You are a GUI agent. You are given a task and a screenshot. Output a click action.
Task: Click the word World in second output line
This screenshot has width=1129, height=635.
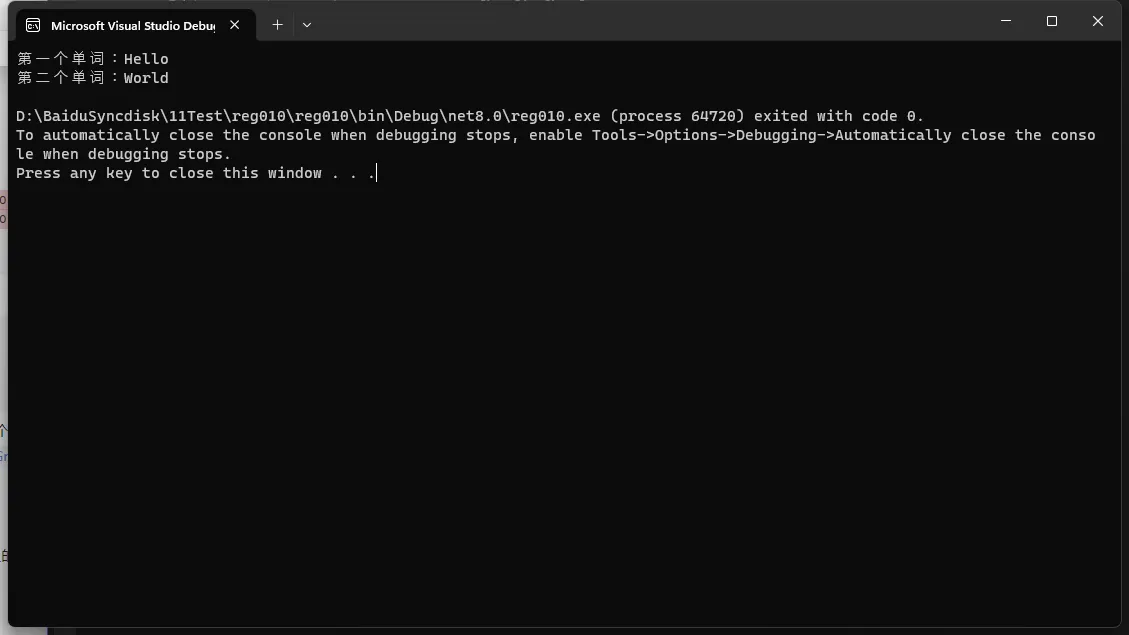click(146, 78)
